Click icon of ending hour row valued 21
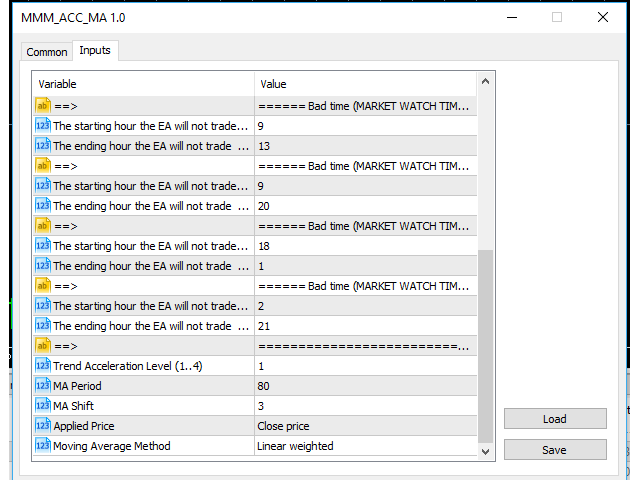This screenshot has width=640, height=480. pos(43,326)
